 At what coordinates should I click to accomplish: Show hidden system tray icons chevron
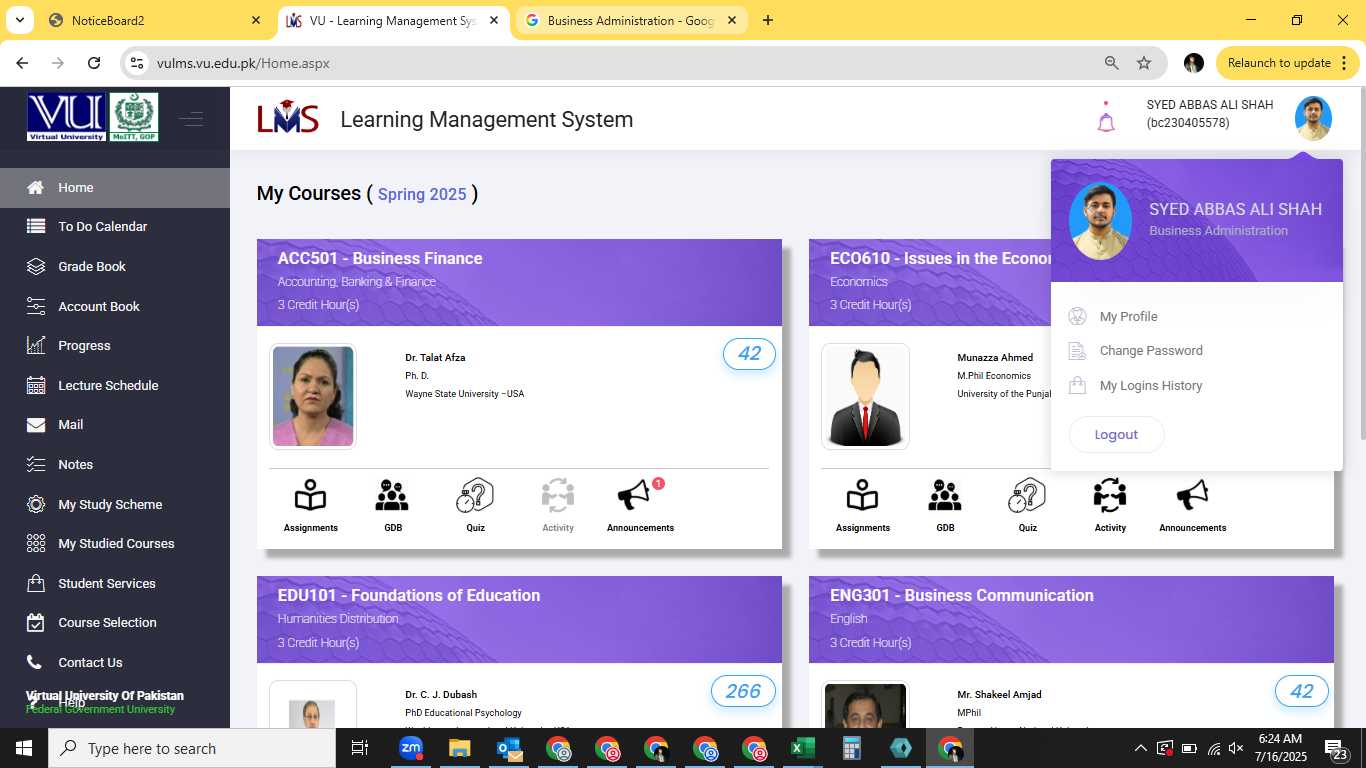pos(1140,748)
